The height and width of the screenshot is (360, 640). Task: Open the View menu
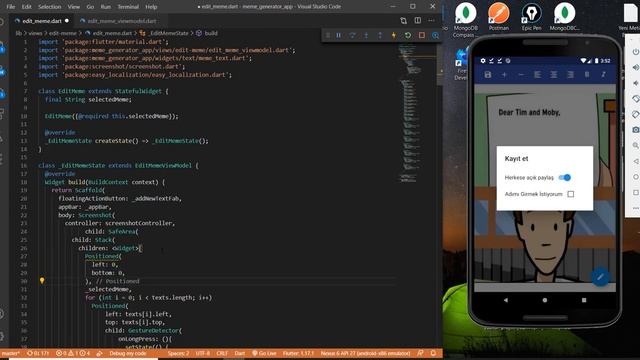pyautogui.click(x=73, y=7)
